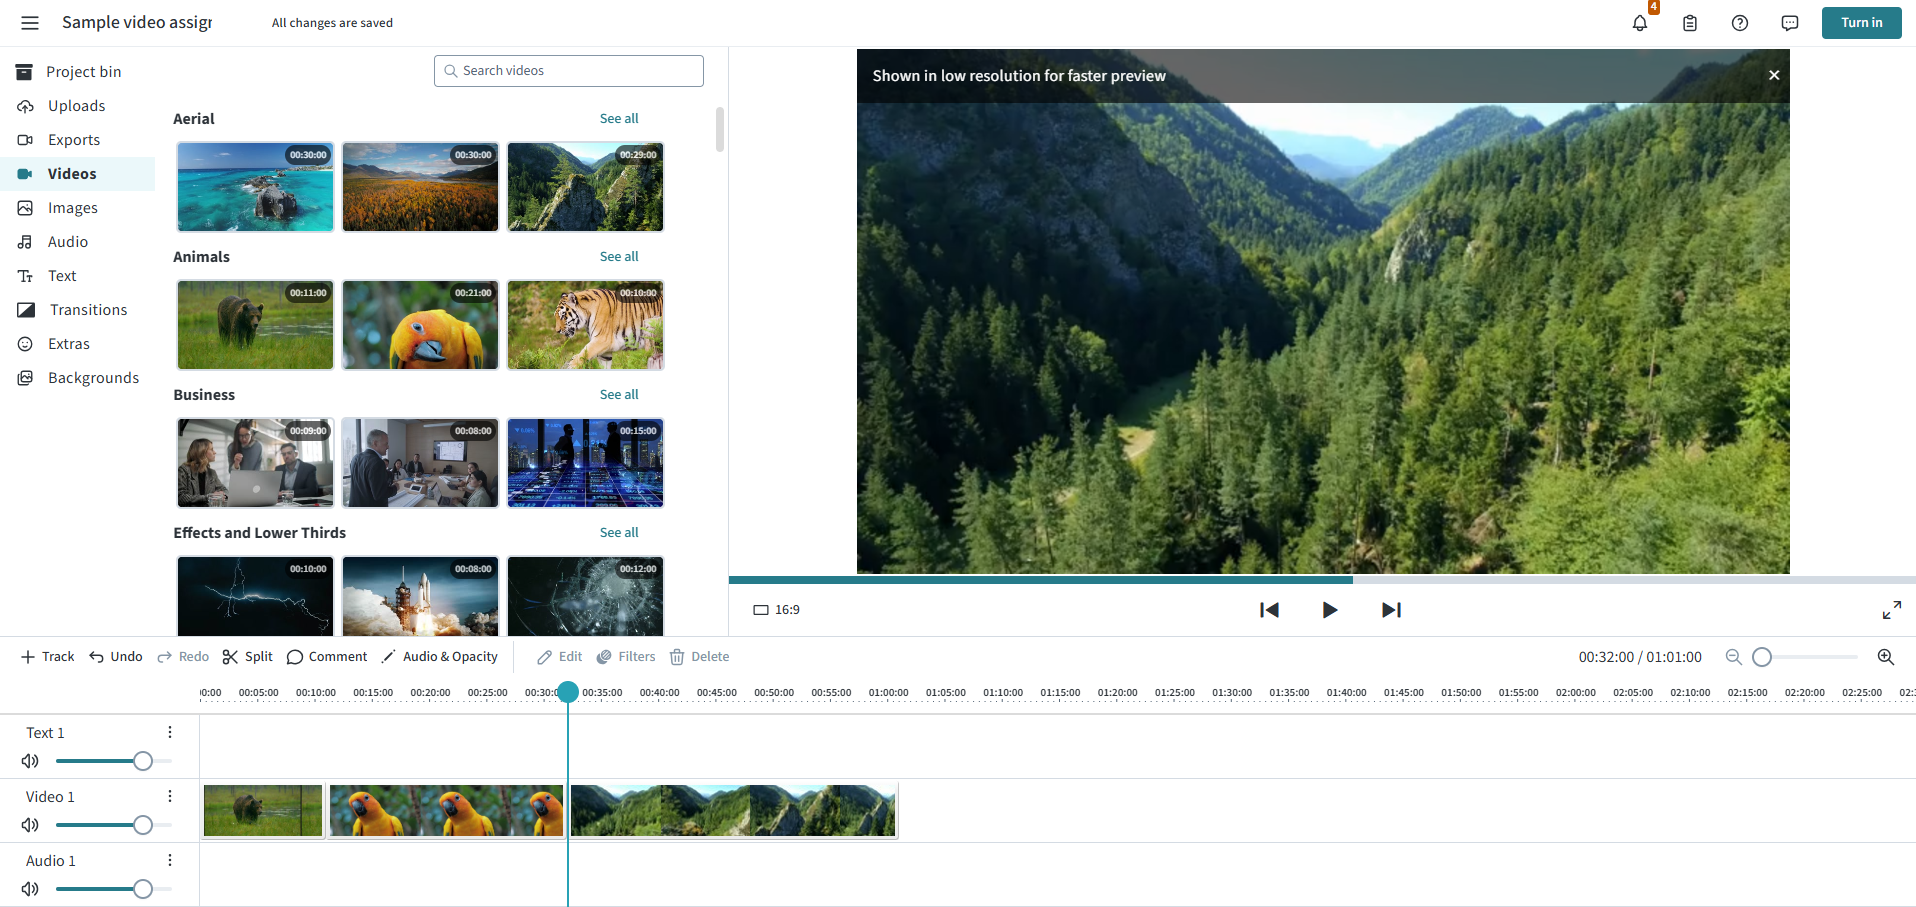Open the Project bin section
The width and height of the screenshot is (1916, 907).
78,72
